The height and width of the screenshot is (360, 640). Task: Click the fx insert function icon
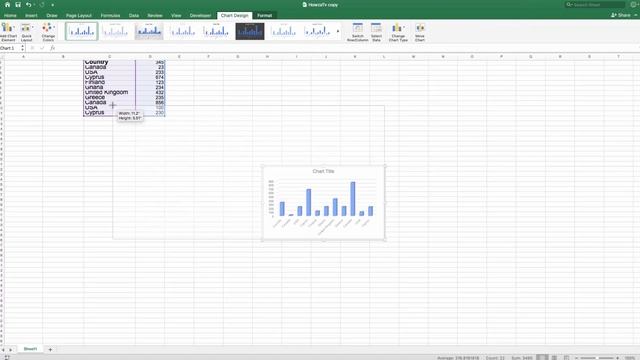coord(52,48)
